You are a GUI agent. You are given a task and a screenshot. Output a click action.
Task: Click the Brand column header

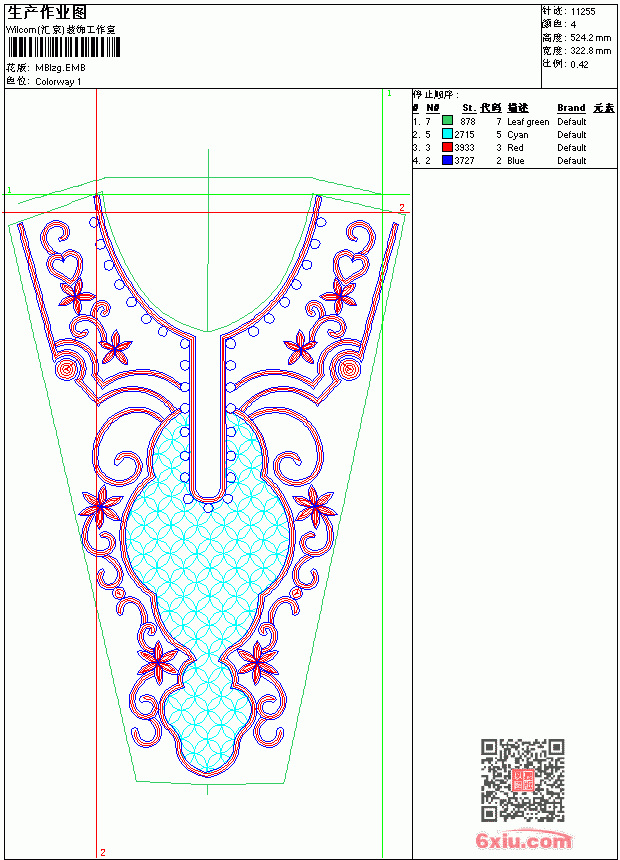571,108
